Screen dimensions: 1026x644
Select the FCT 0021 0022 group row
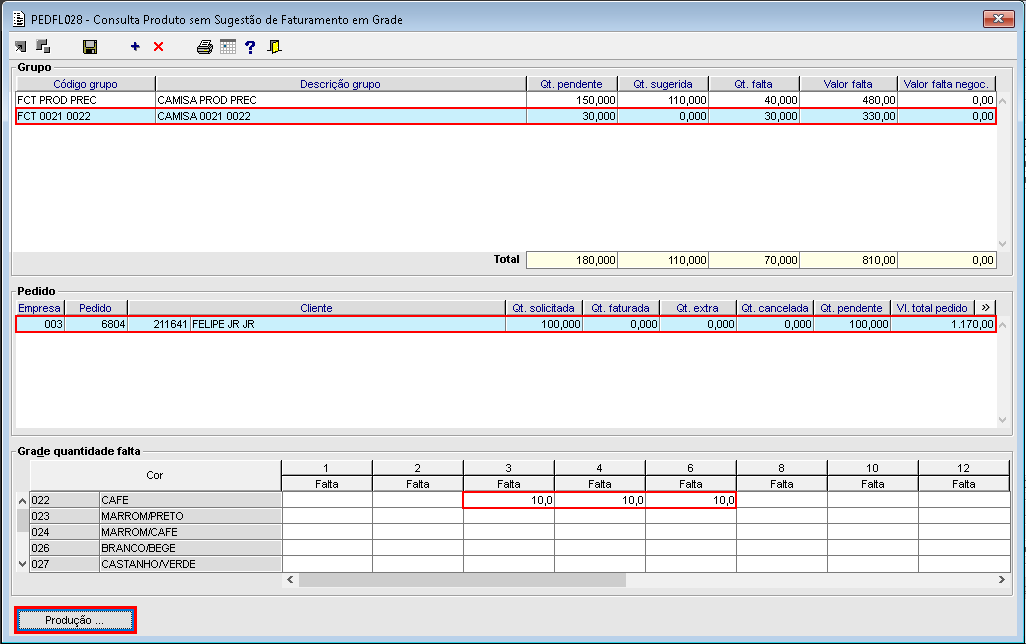506,116
